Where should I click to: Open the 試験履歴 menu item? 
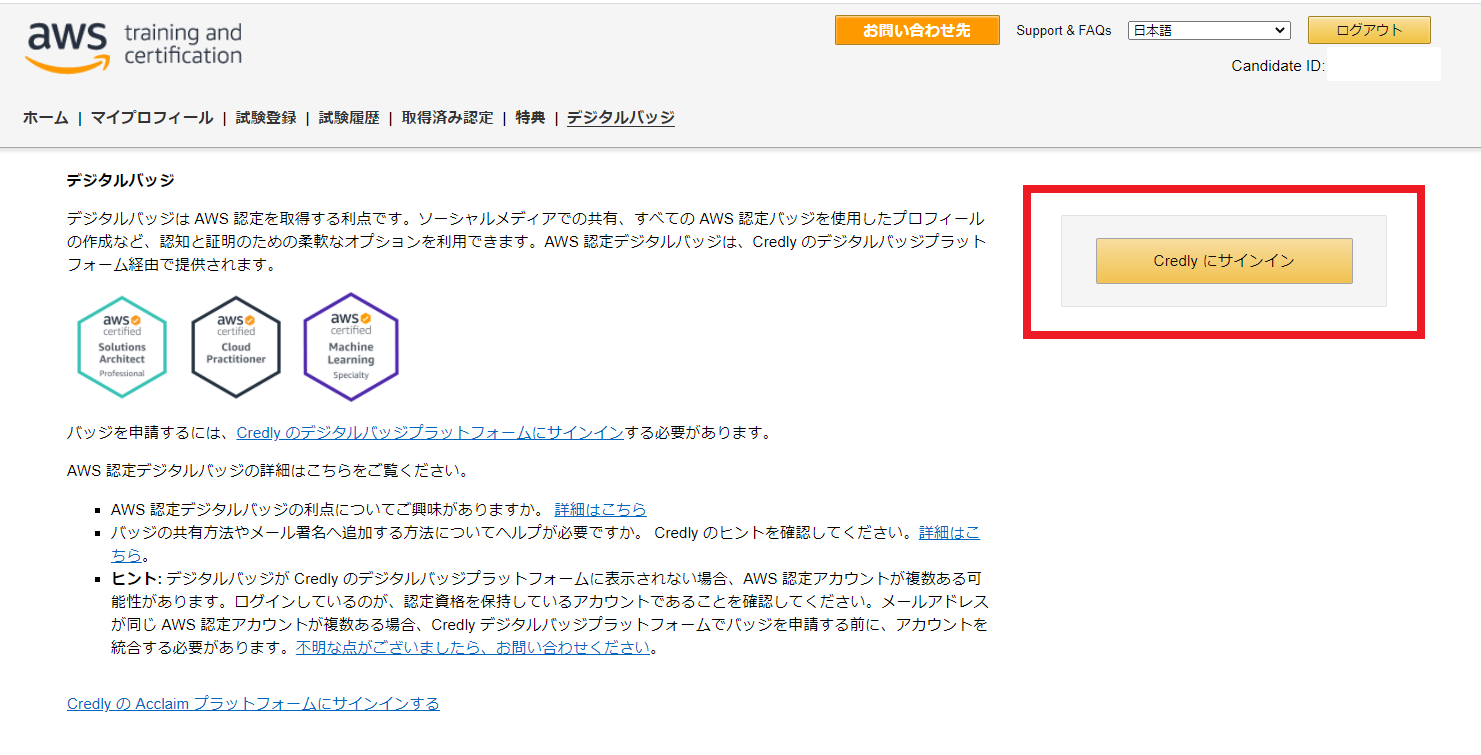click(x=349, y=118)
